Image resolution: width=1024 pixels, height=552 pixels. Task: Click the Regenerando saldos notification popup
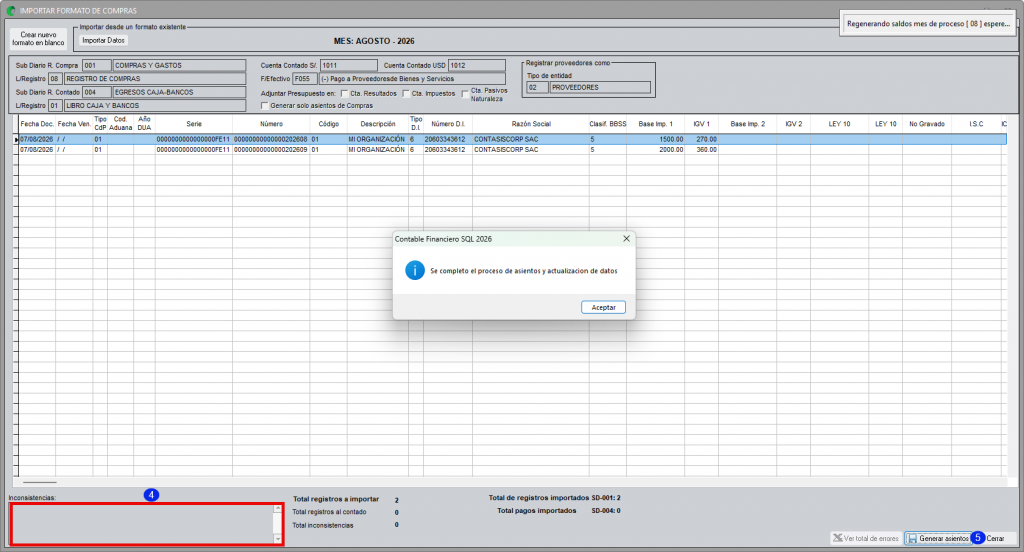(927, 24)
